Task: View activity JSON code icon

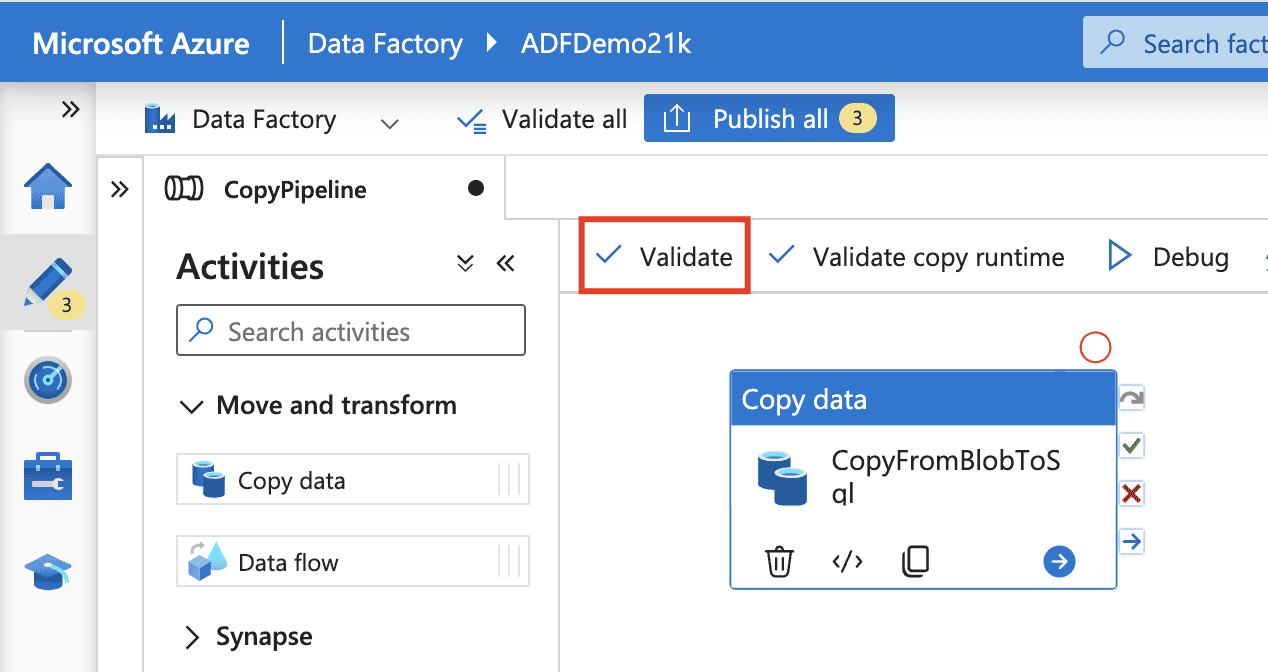Action: 847,562
